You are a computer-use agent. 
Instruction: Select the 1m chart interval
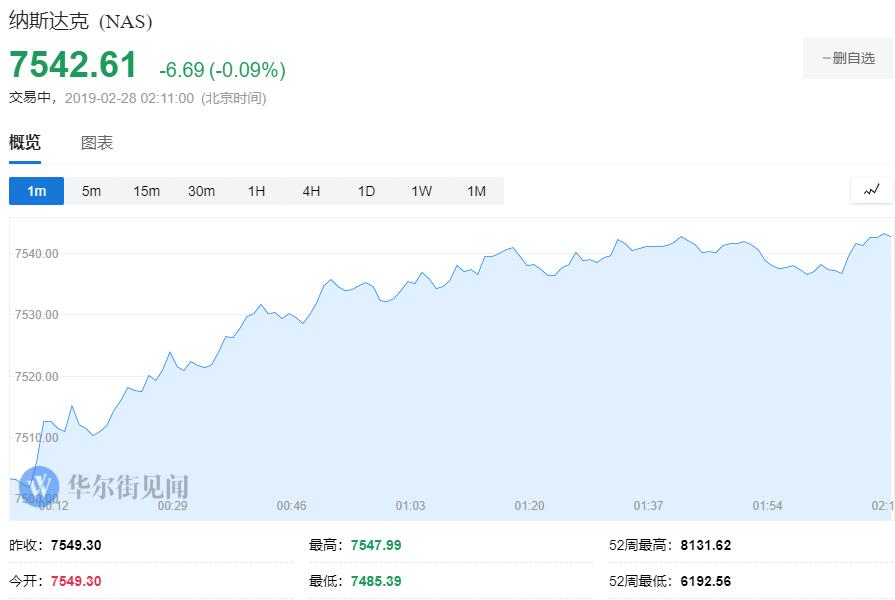(x=37, y=191)
